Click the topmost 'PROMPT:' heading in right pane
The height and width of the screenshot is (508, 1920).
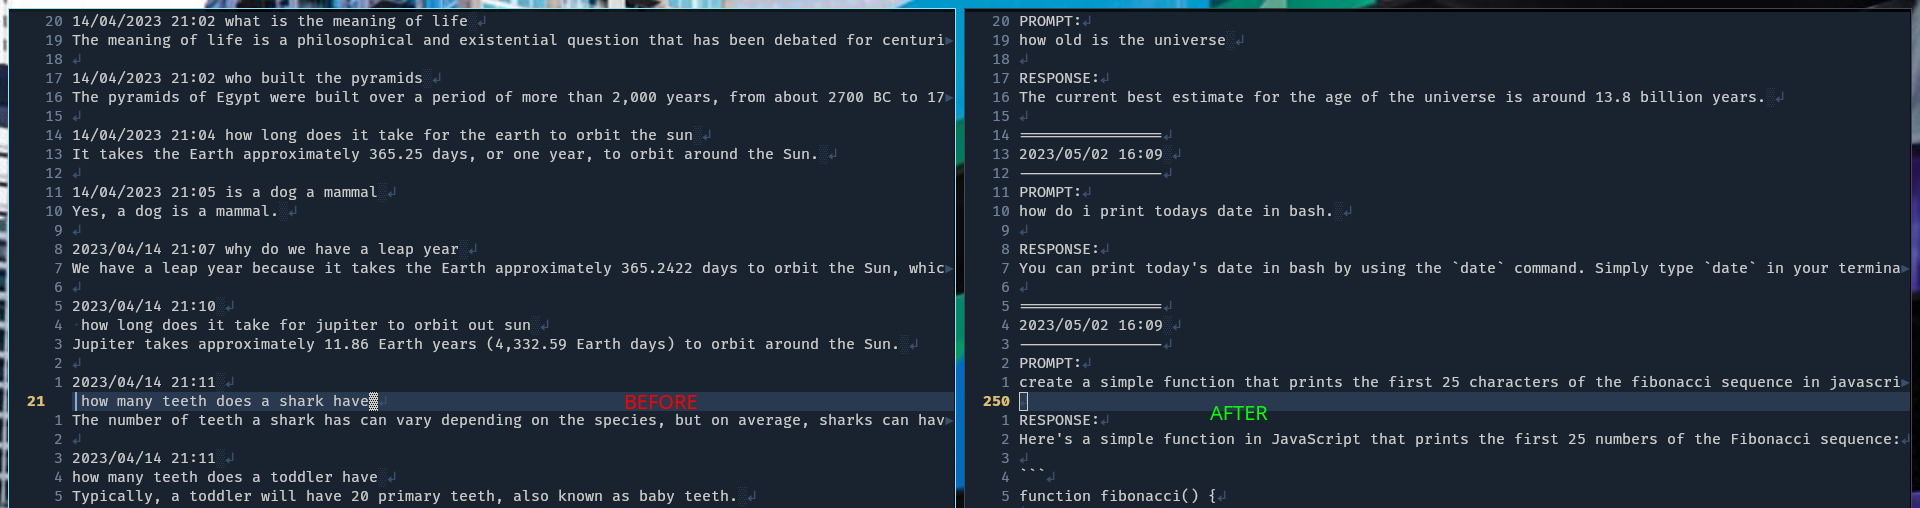coord(1049,21)
